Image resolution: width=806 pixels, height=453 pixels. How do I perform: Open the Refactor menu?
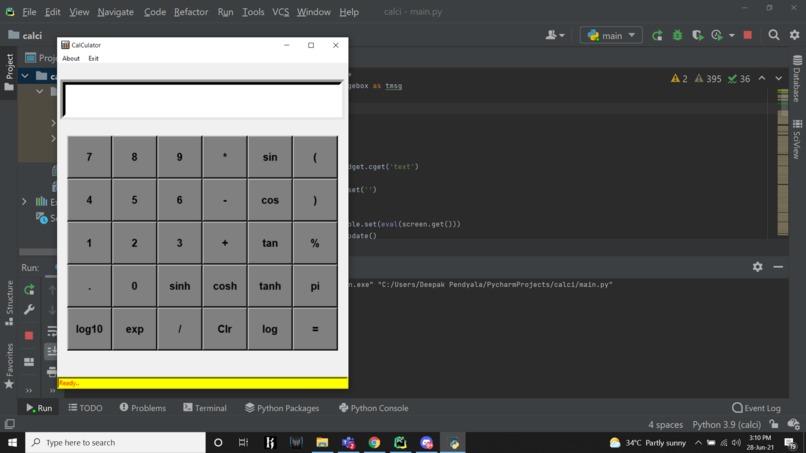191,12
